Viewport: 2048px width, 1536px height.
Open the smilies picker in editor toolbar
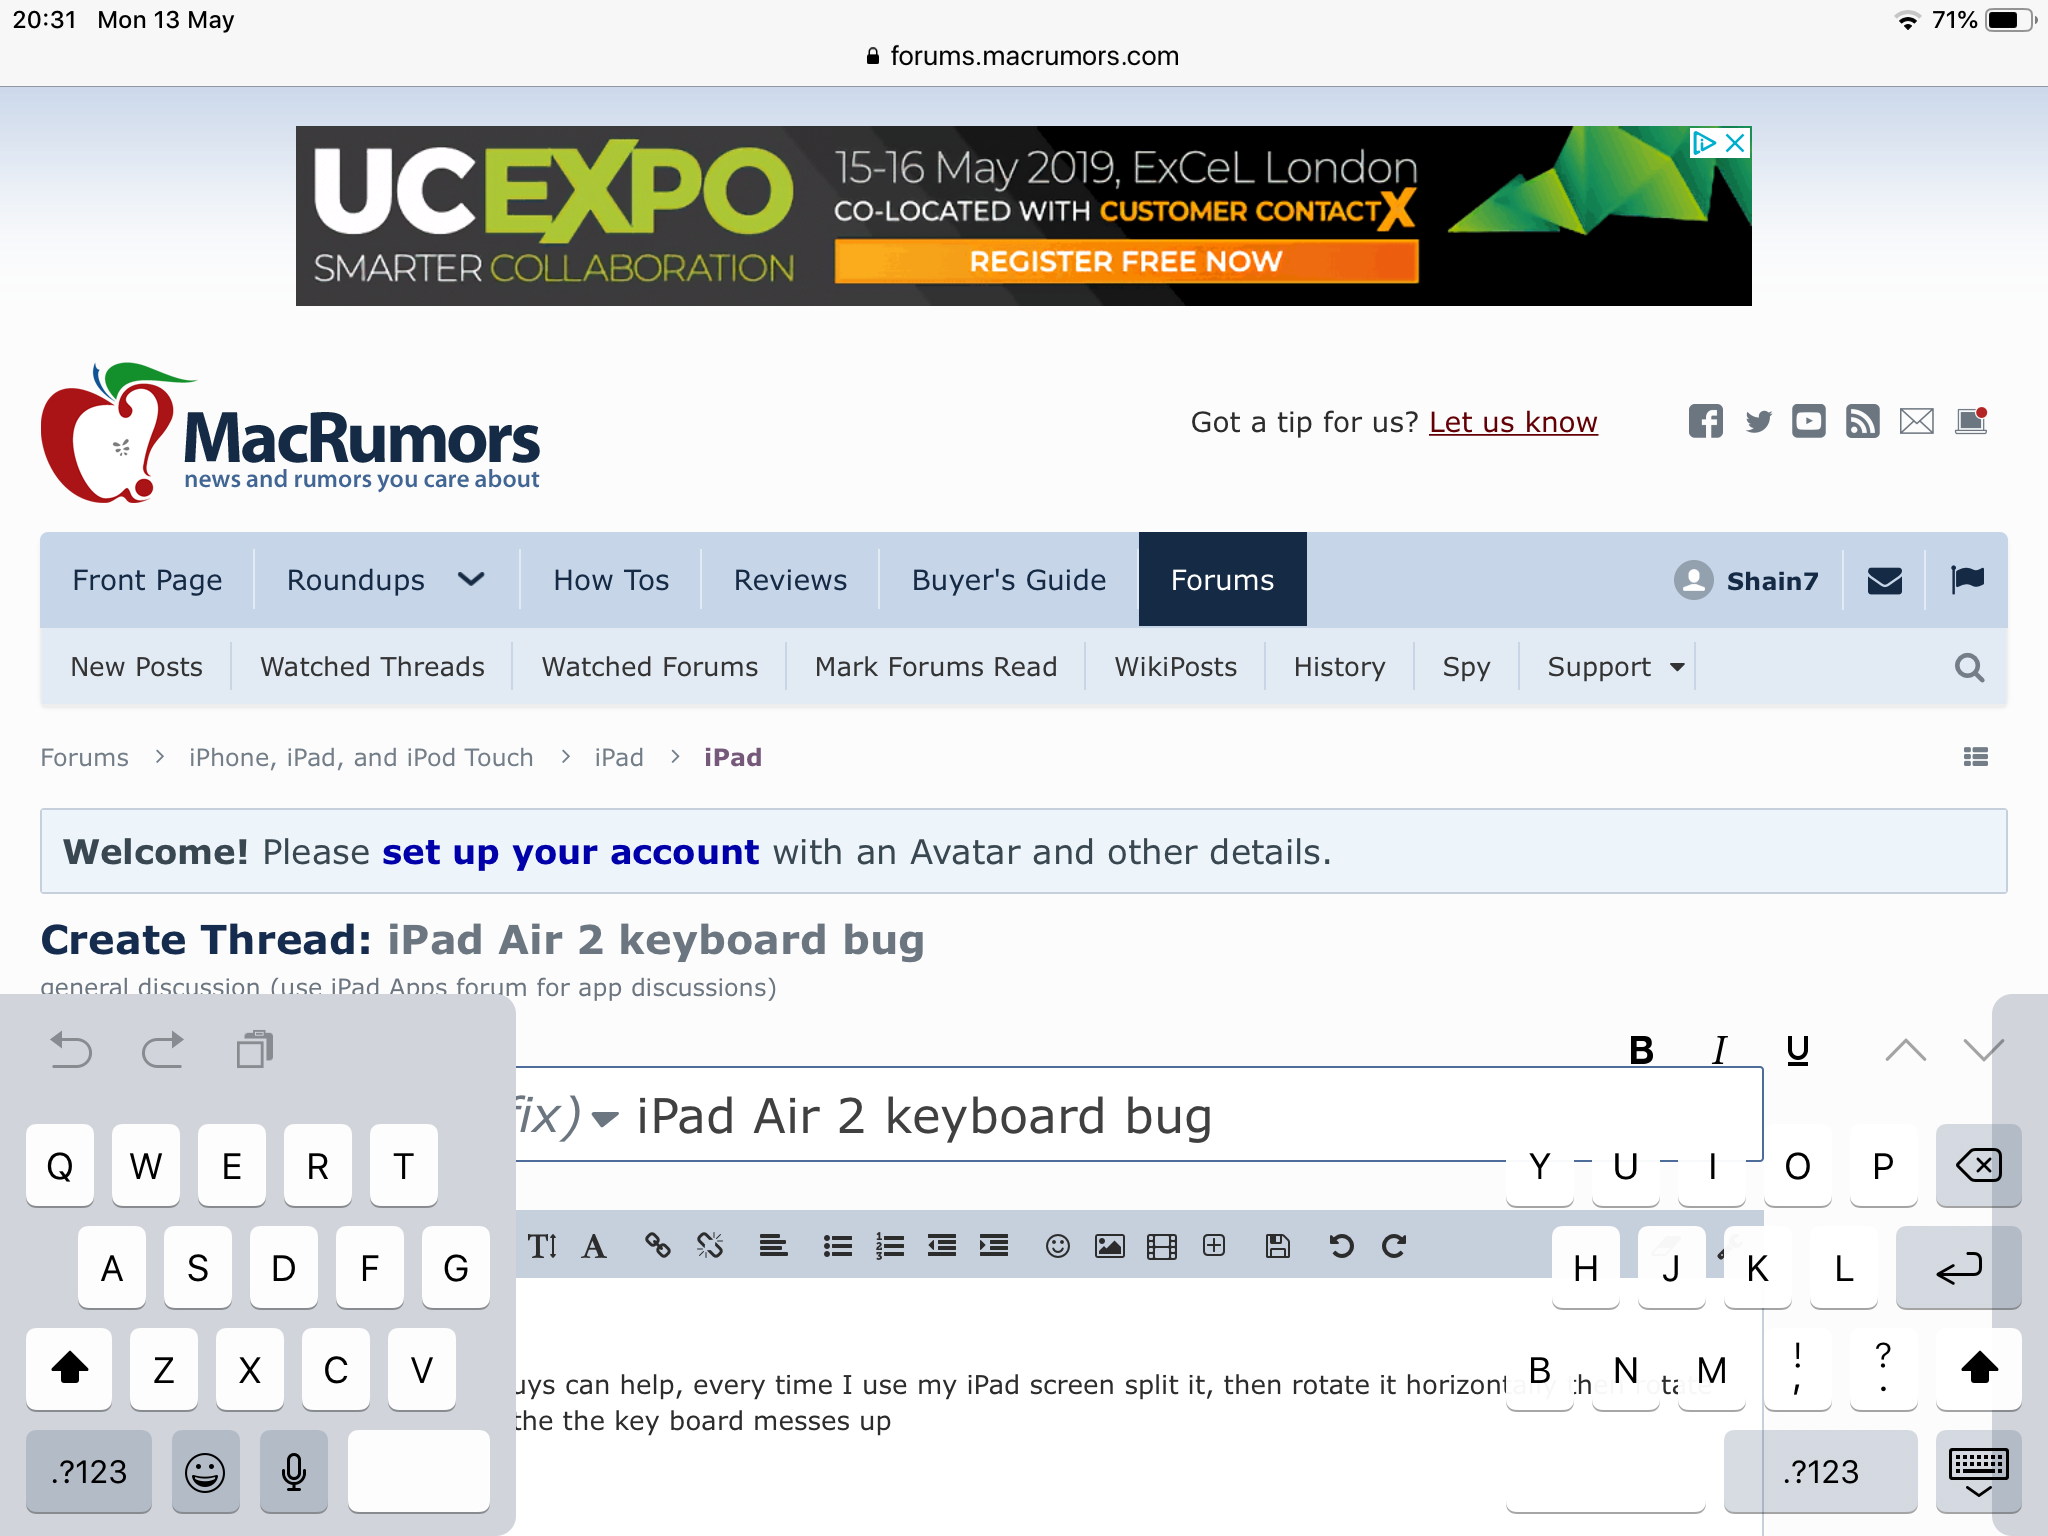(x=1057, y=1245)
